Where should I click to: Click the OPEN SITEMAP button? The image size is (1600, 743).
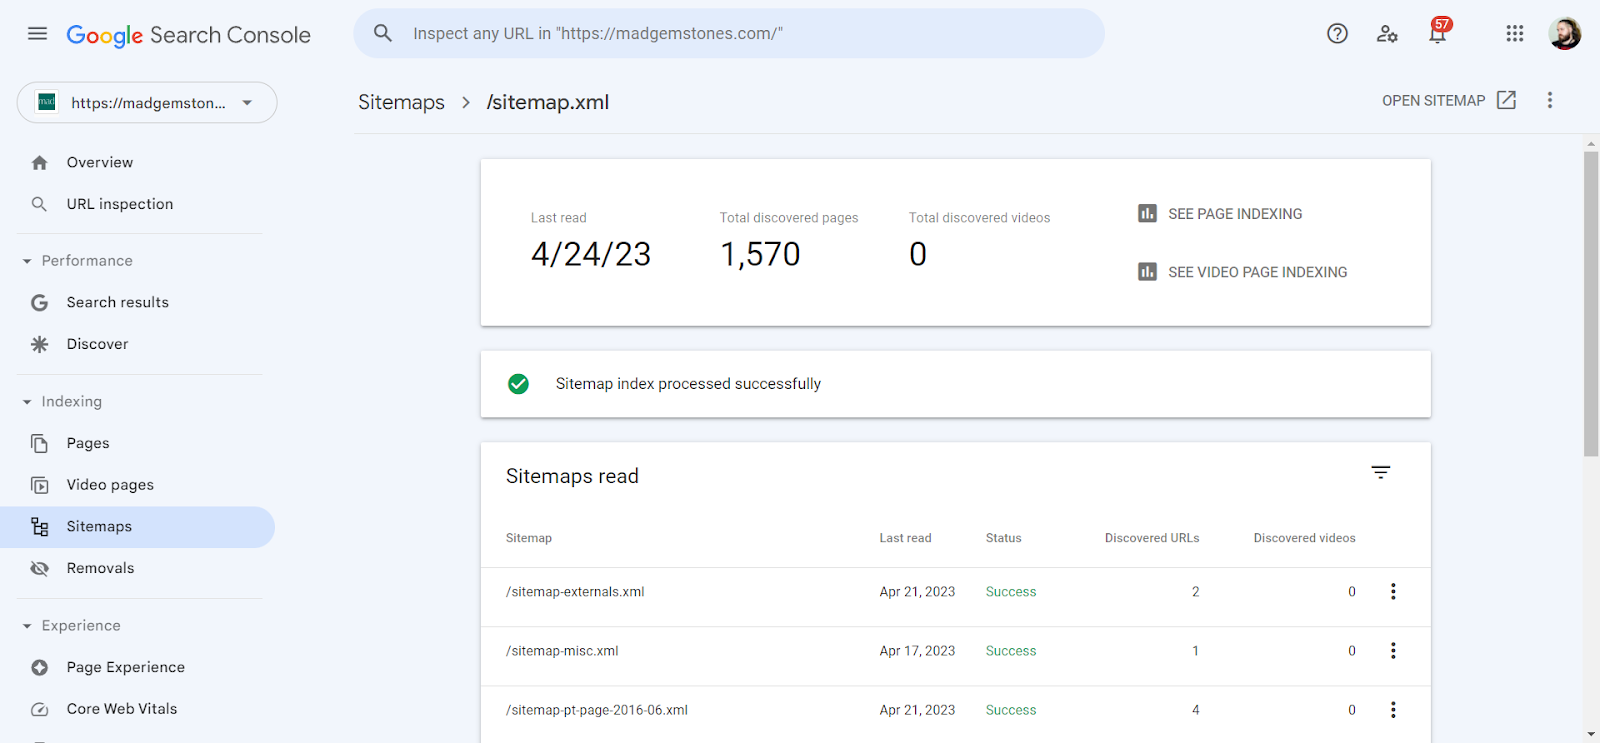click(x=1449, y=100)
